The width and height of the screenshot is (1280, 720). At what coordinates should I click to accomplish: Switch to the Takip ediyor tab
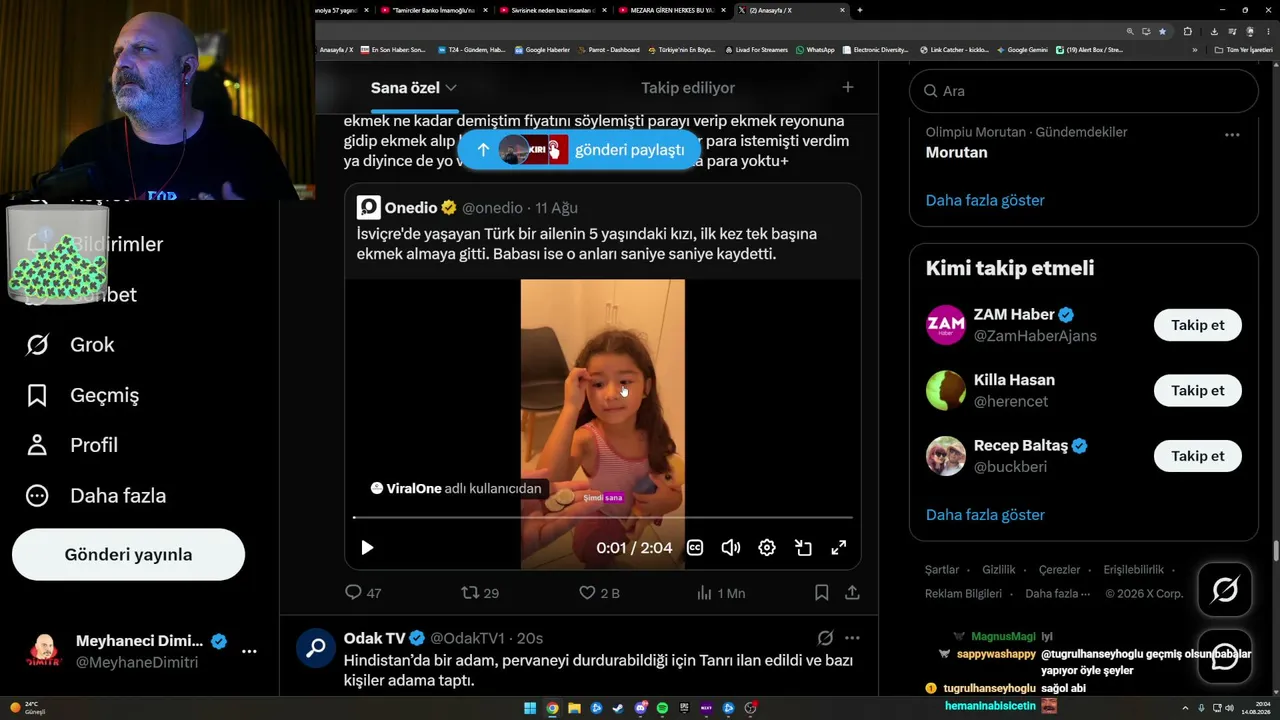point(688,88)
